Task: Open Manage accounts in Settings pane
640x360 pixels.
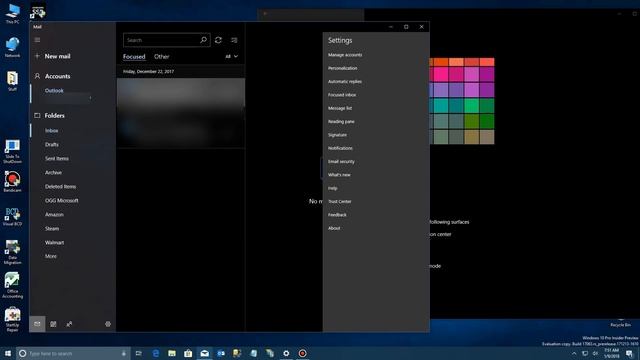Action: (x=345, y=55)
